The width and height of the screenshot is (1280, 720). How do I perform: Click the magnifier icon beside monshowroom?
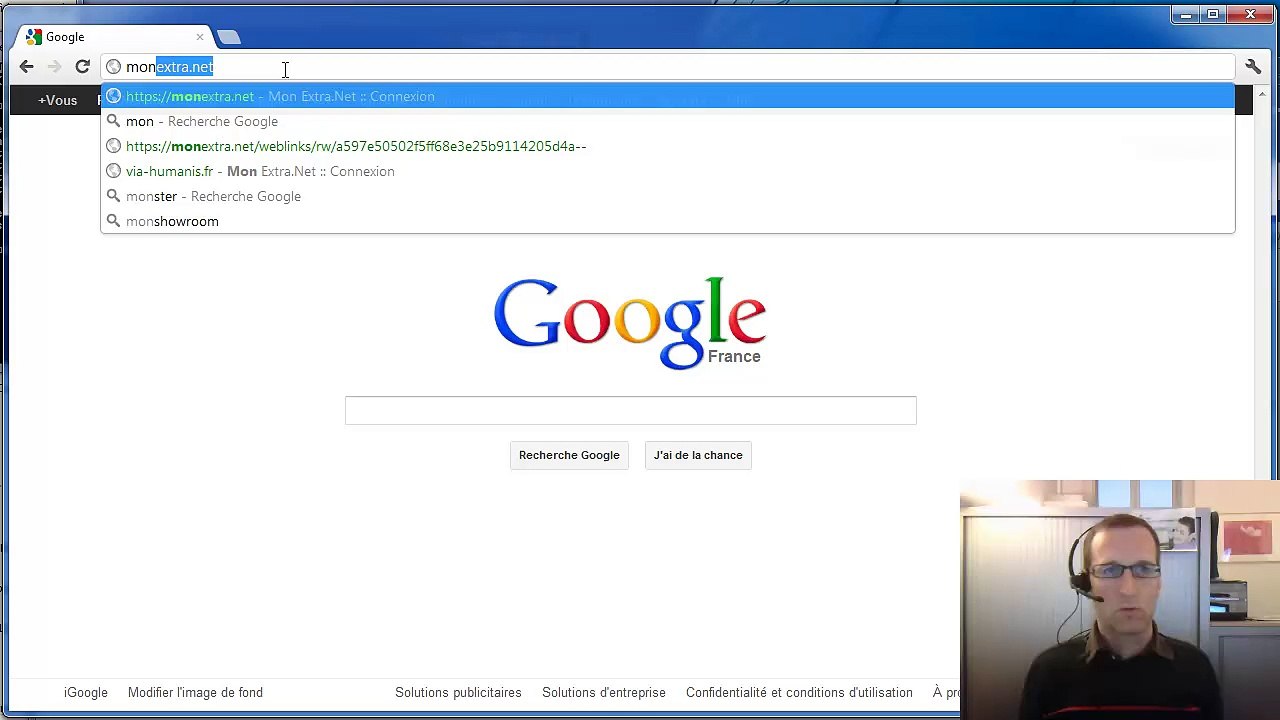coord(113,221)
